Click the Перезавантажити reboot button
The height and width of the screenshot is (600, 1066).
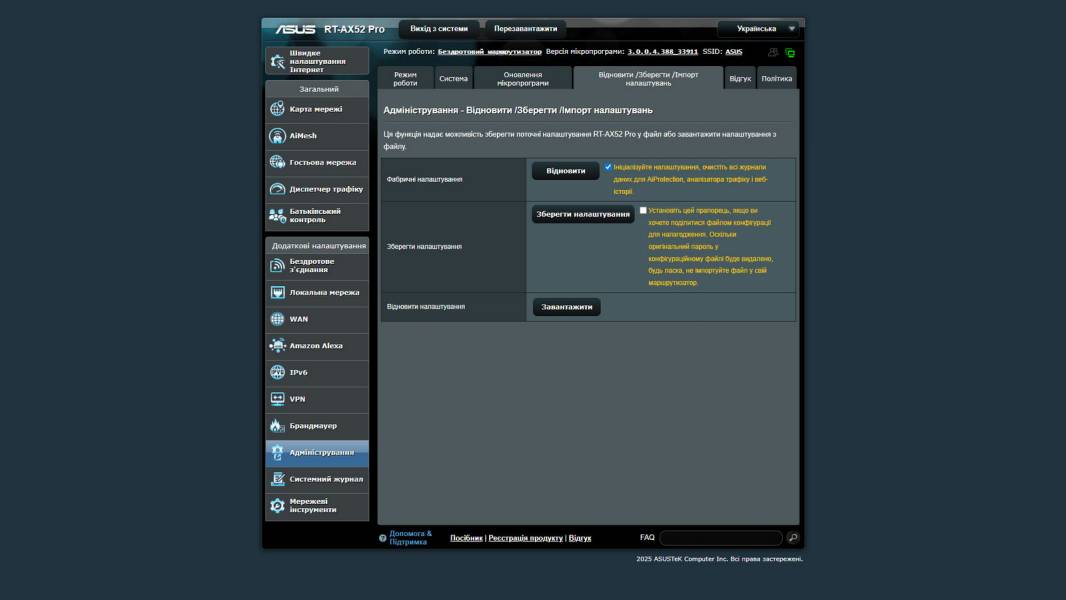point(526,29)
